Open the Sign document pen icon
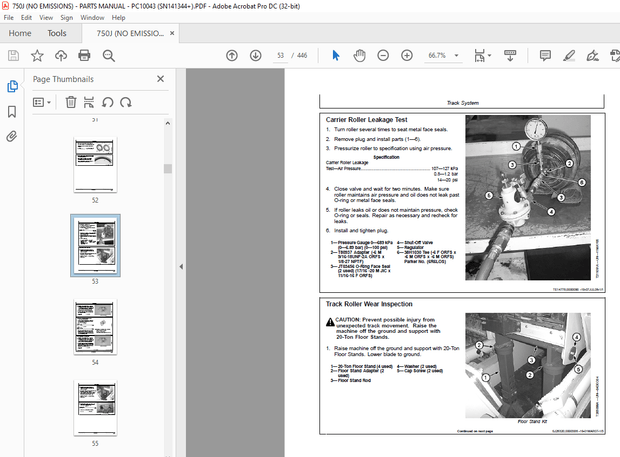 click(592, 56)
